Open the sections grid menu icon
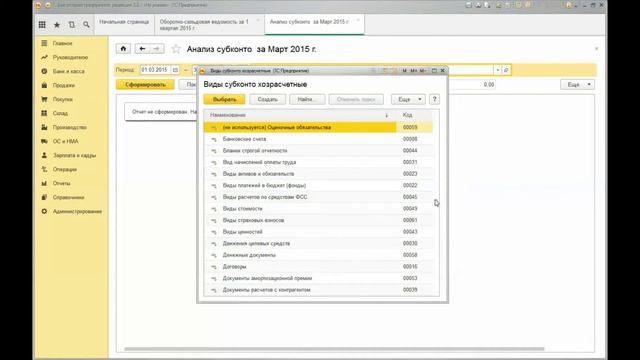The image size is (640, 360). pyautogui.click(x=42, y=25)
